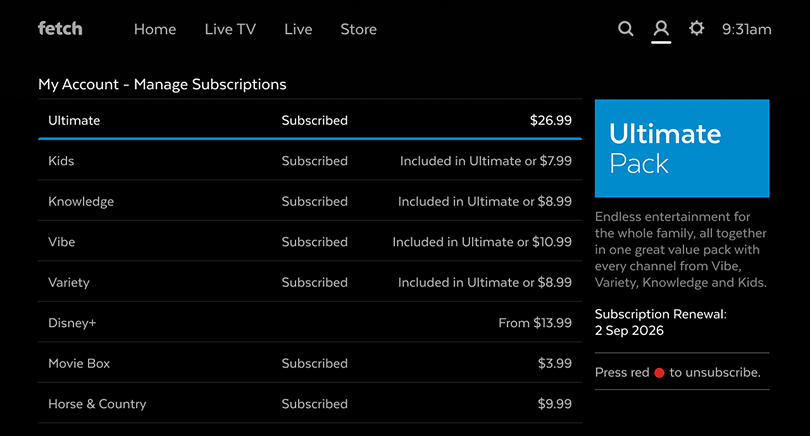Screen dimensions: 810x436
Task: Choose the Movie Box row
Action: click(x=310, y=363)
